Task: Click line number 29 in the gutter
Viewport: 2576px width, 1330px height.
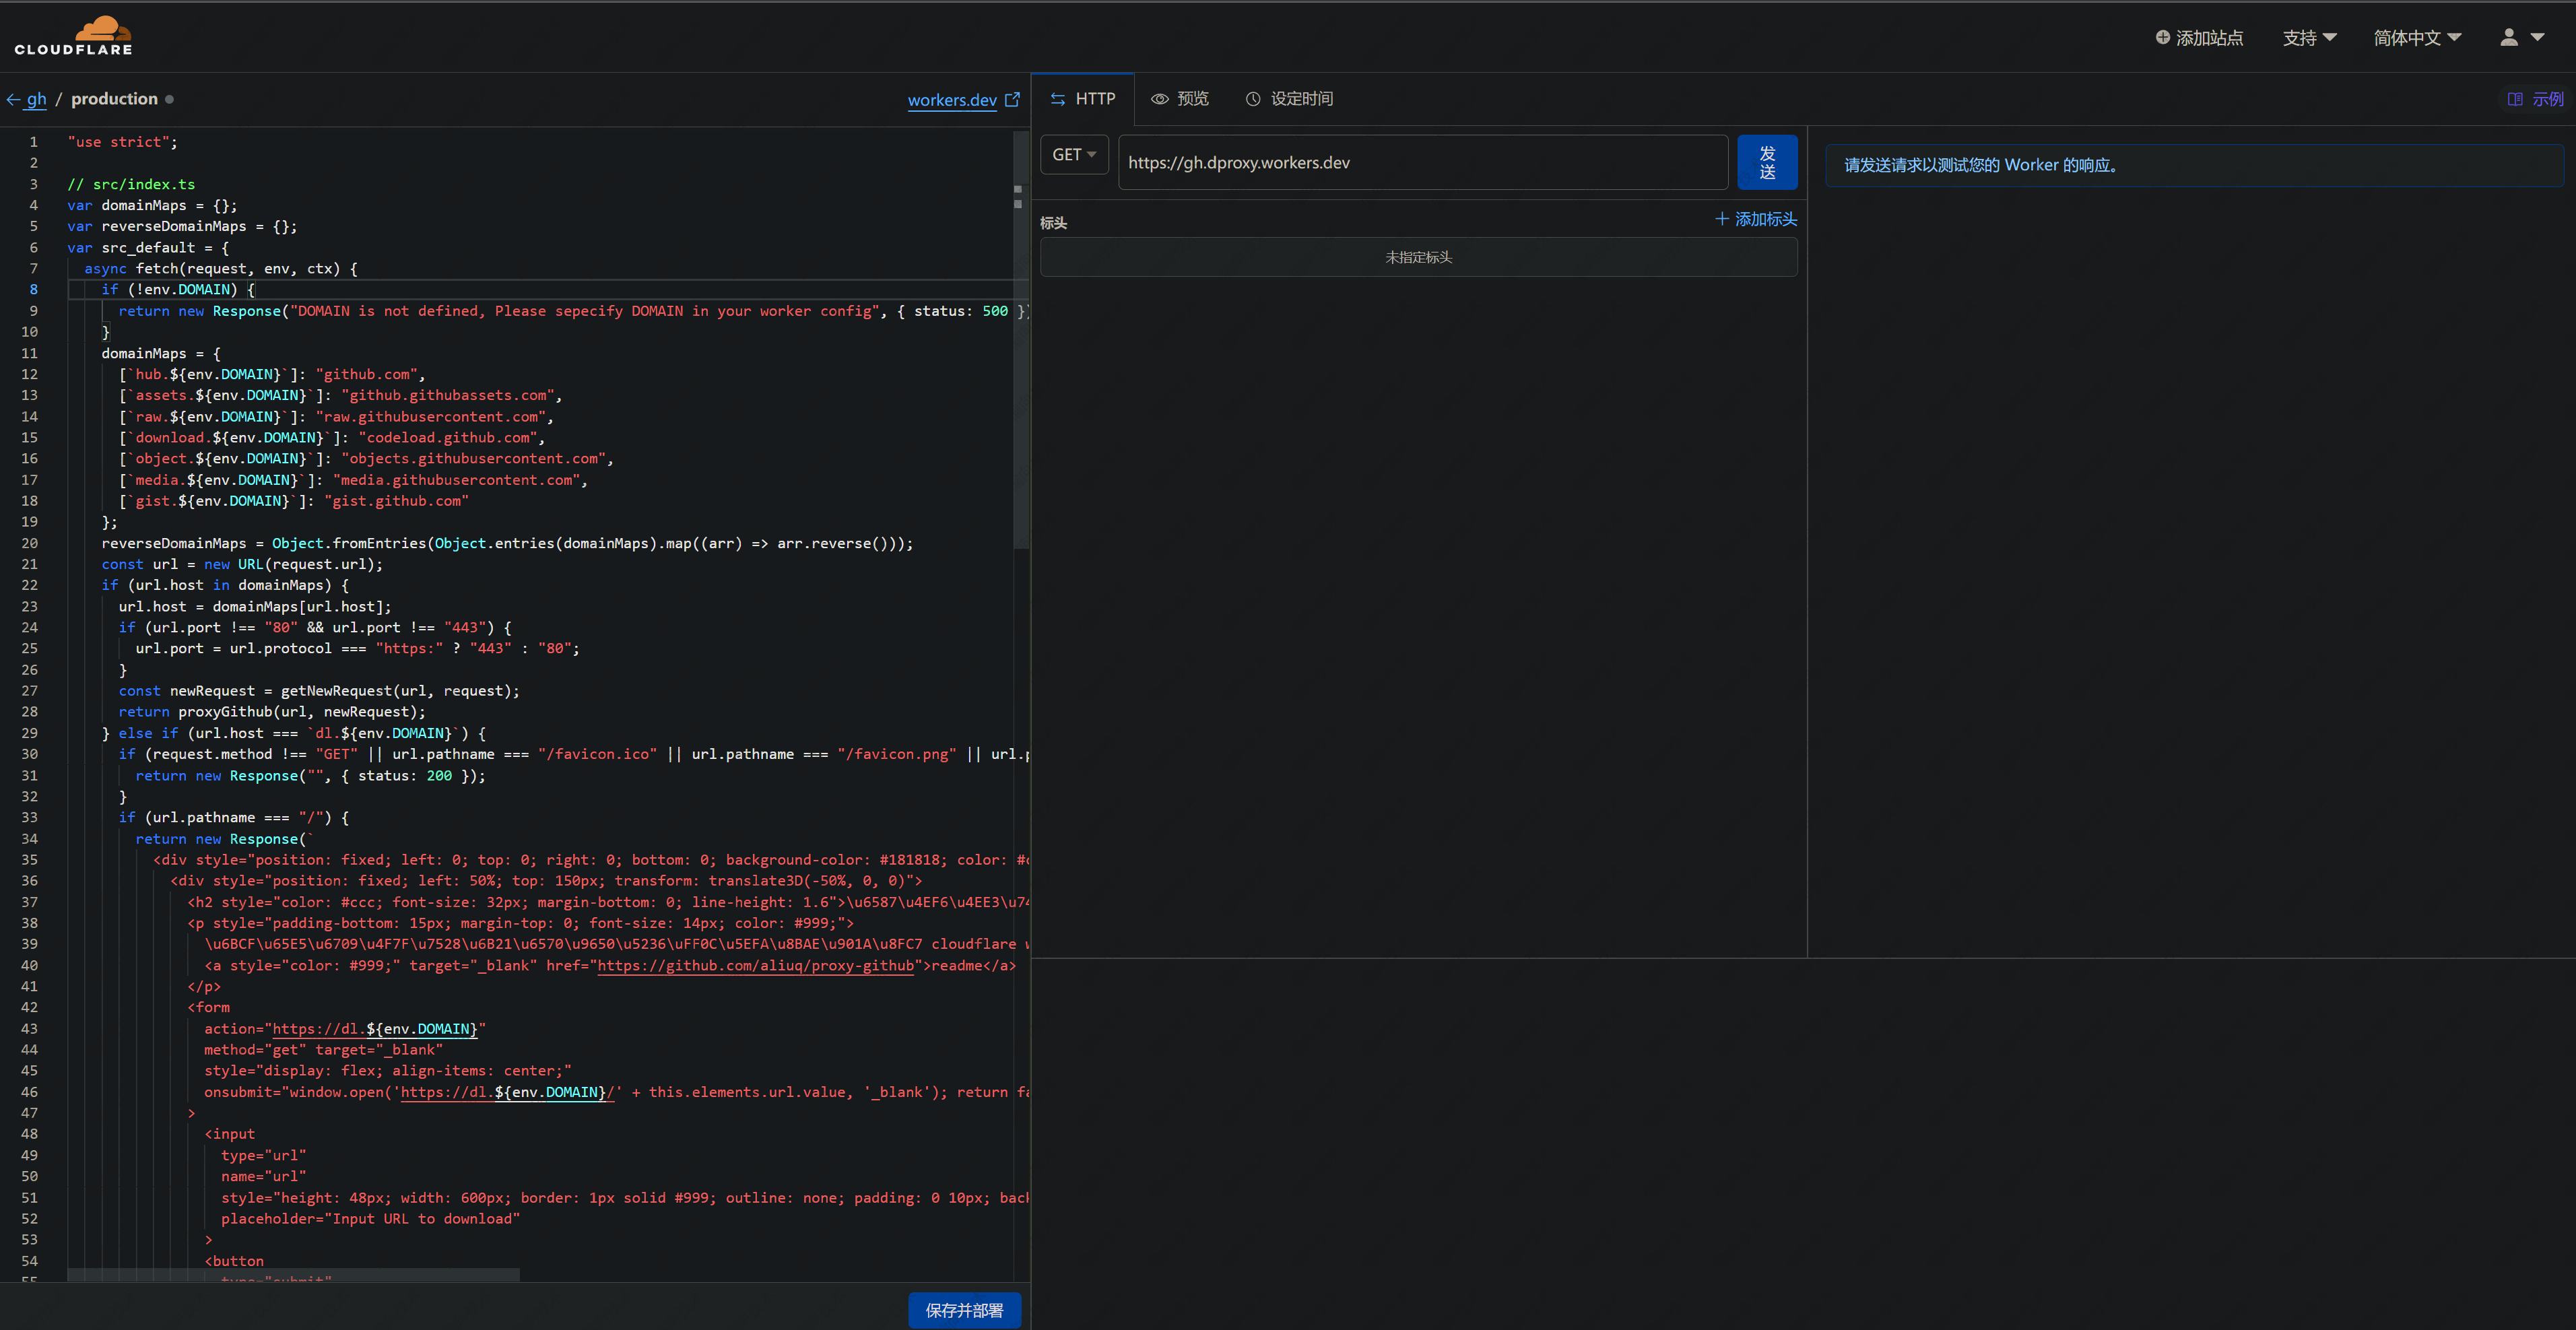Action: point(30,734)
